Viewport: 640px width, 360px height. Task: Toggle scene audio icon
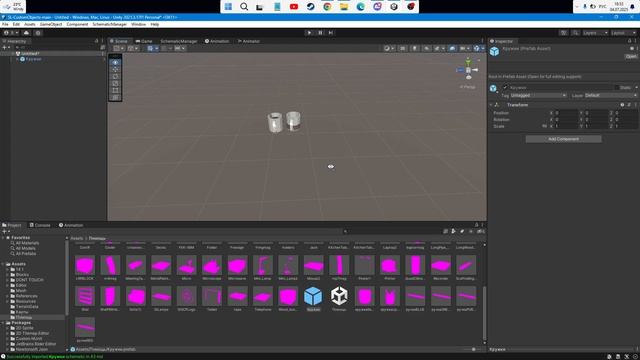pos(427,48)
